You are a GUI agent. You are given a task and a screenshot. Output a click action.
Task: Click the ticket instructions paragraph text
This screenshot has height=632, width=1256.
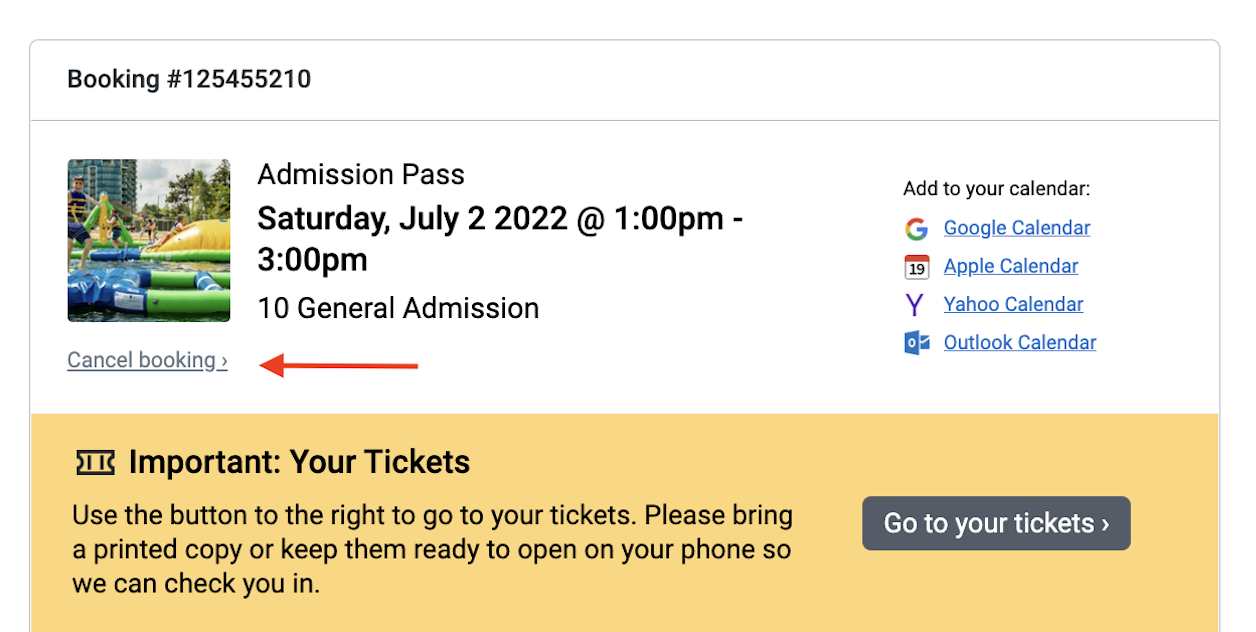(432, 550)
